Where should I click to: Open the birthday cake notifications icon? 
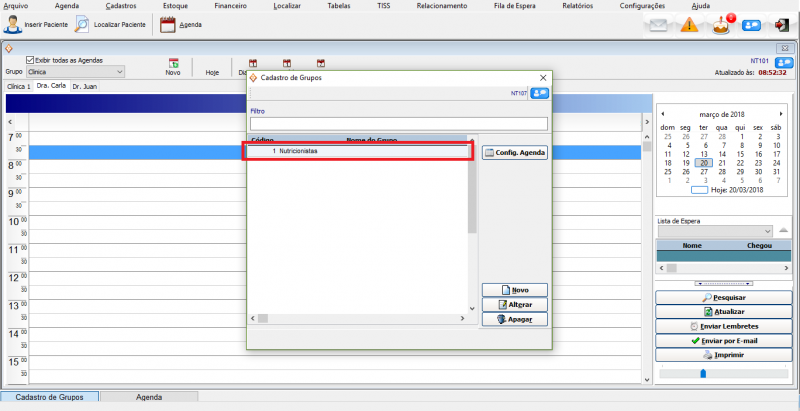tap(719, 25)
